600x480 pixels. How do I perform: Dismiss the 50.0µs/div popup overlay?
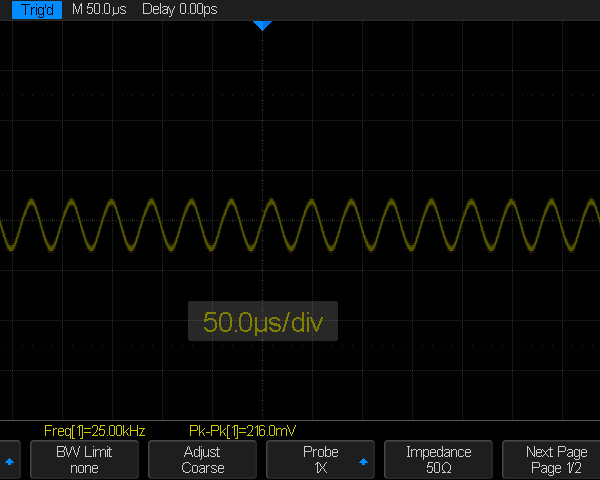point(263,322)
